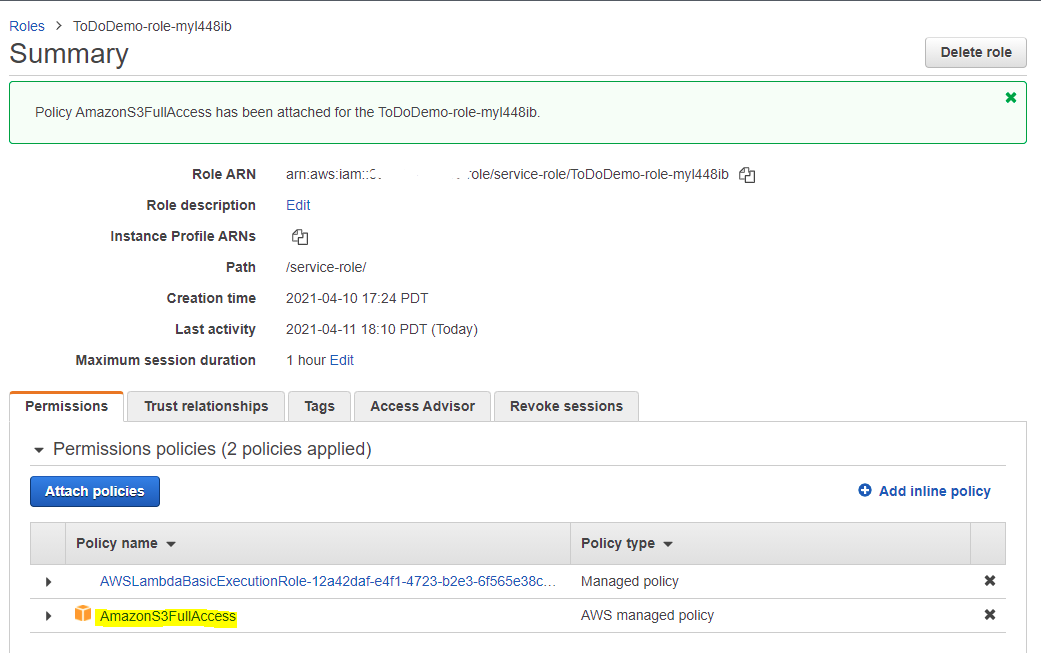The image size is (1041, 653).
Task: Go back to Roles breadcrumb
Action: point(27,26)
